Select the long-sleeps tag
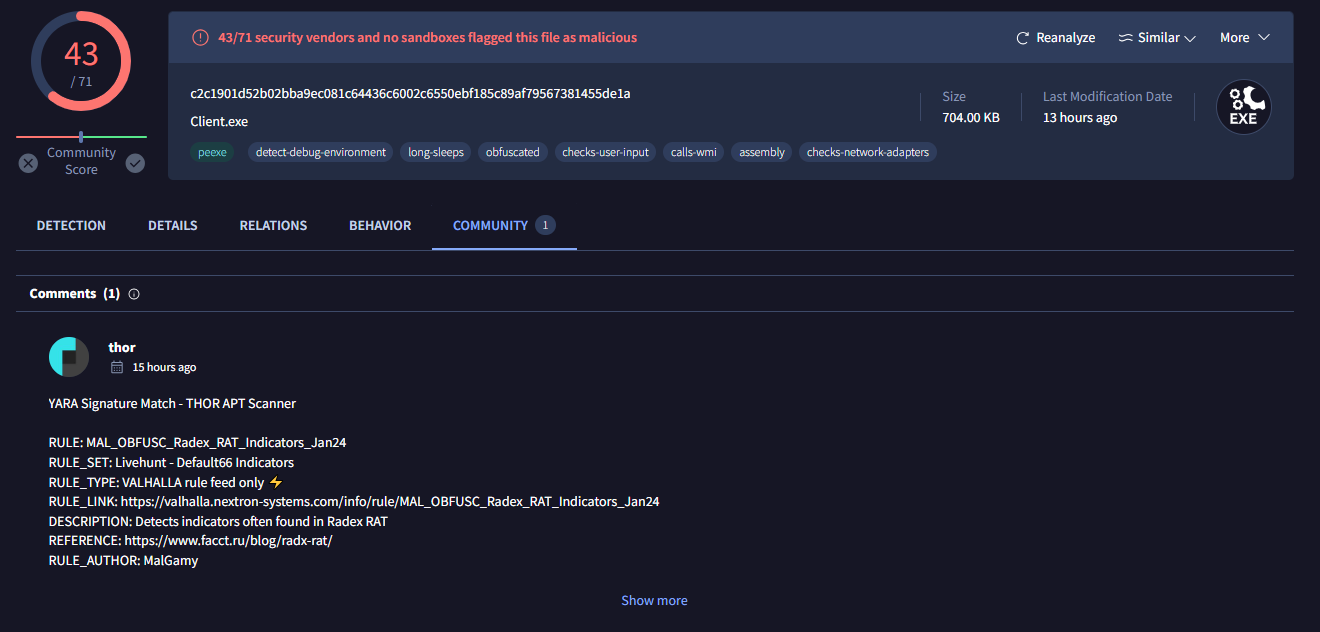Viewport: 1320px width, 632px height. [x=436, y=152]
